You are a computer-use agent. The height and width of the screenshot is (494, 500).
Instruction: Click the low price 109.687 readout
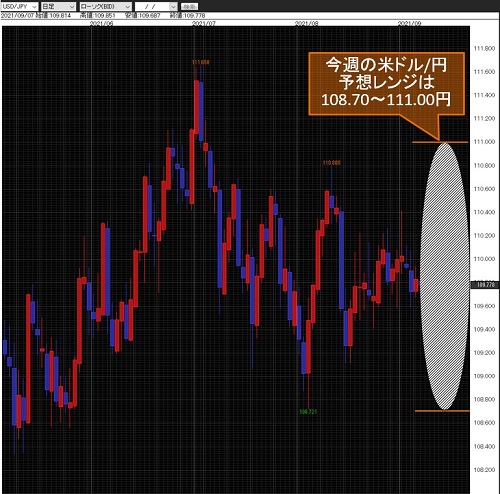click(143, 16)
